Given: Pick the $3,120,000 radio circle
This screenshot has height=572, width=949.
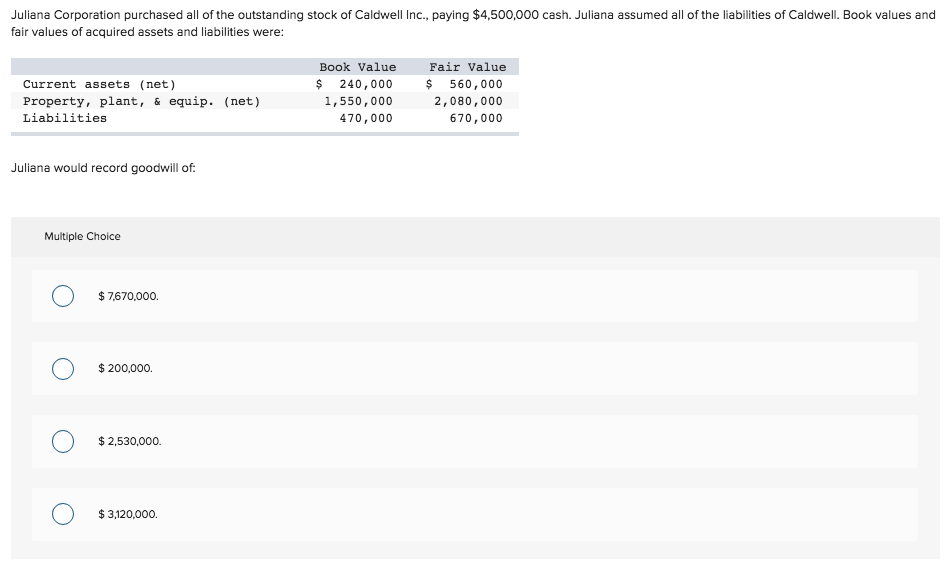Looking at the screenshot, I should pyautogui.click(x=63, y=514).
